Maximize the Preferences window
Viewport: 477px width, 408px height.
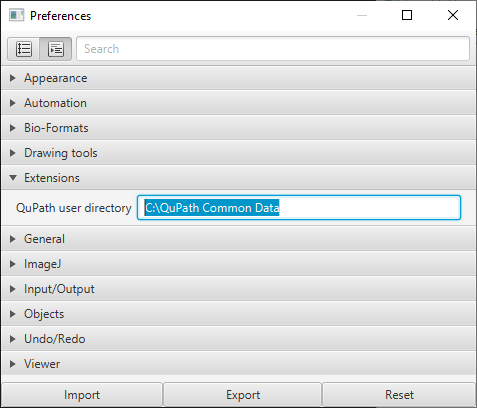click(407, 15)
